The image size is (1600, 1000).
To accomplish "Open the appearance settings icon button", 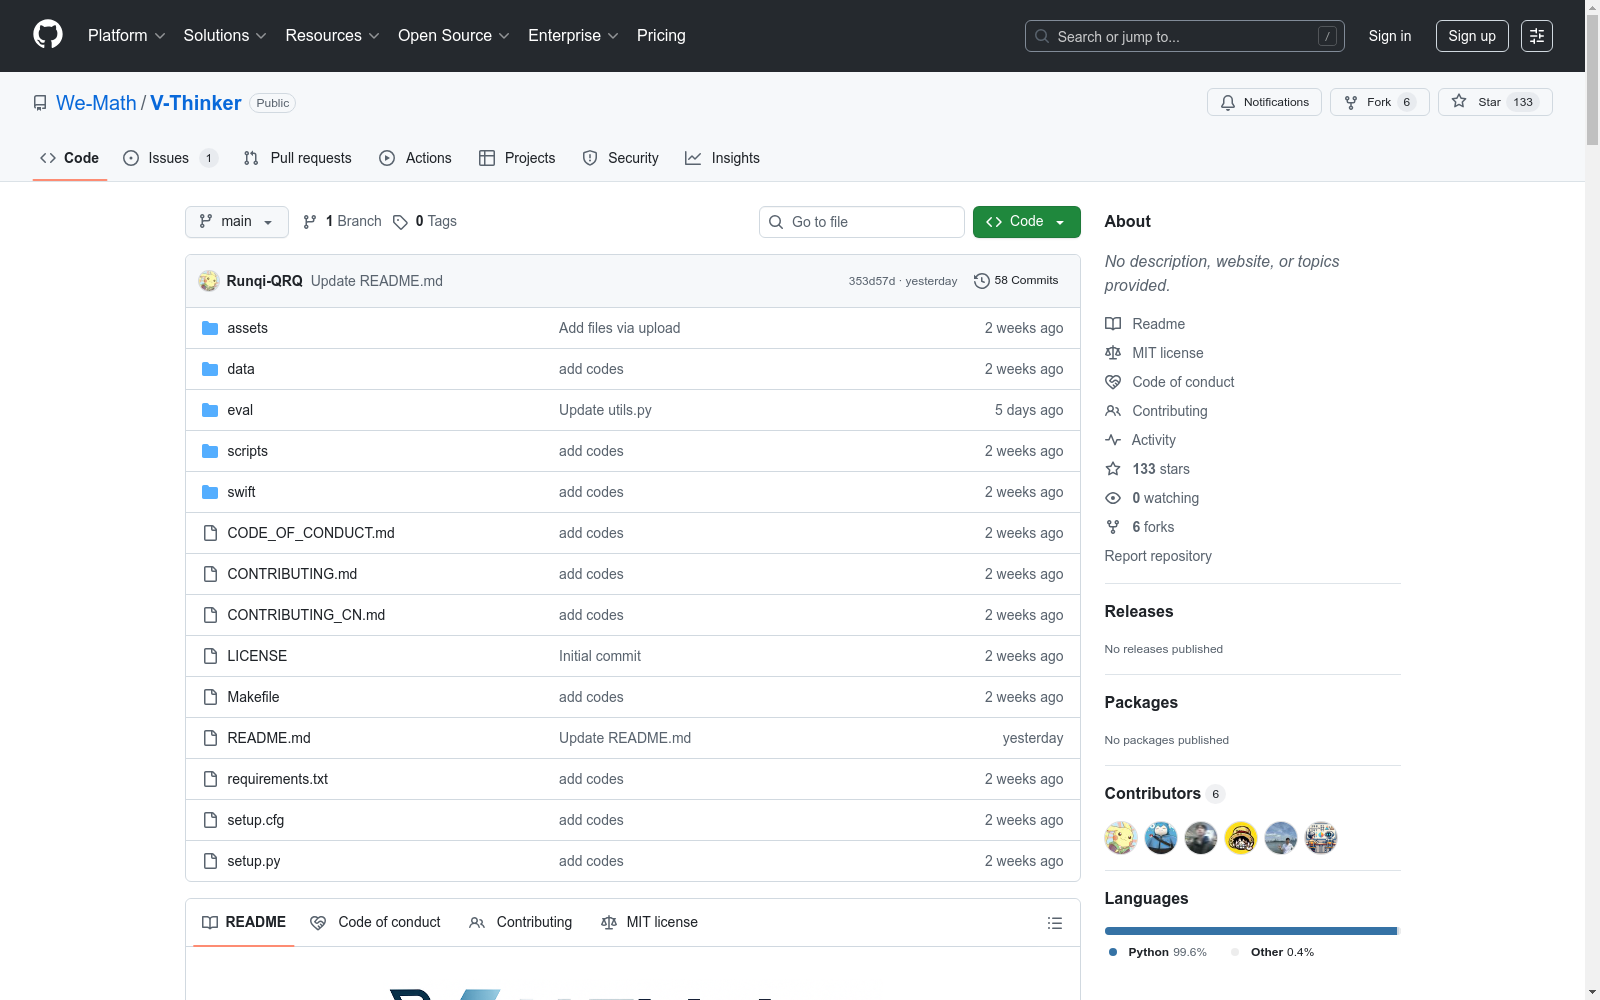I will coord(1537,36).
